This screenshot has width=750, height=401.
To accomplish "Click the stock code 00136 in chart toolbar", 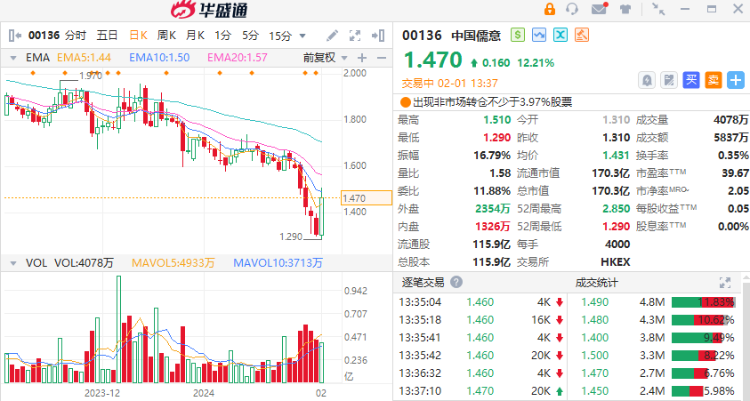I will pyautogui.click(x=44, y=35).
